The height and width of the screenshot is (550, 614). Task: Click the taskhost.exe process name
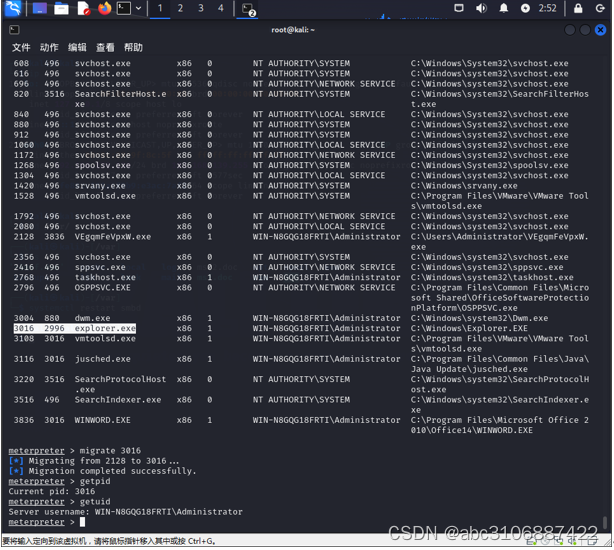click(105, 278)
